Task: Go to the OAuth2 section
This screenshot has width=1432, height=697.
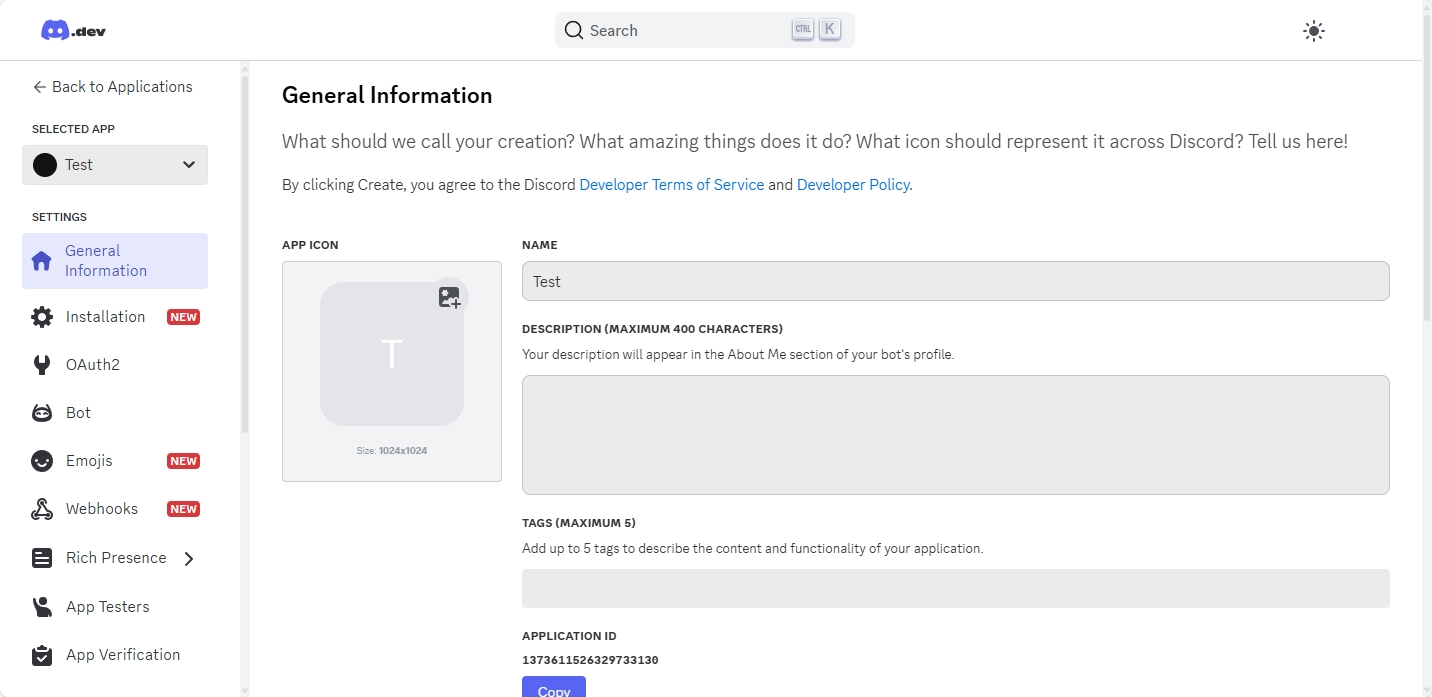Action: (115, 365)
